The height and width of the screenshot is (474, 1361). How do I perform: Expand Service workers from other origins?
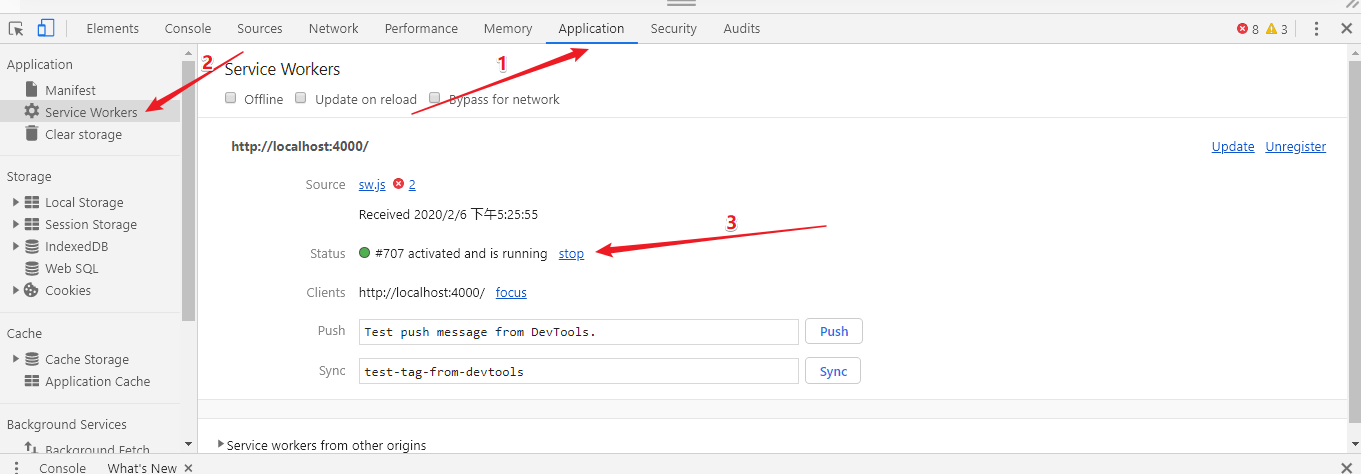pos(221,444)
